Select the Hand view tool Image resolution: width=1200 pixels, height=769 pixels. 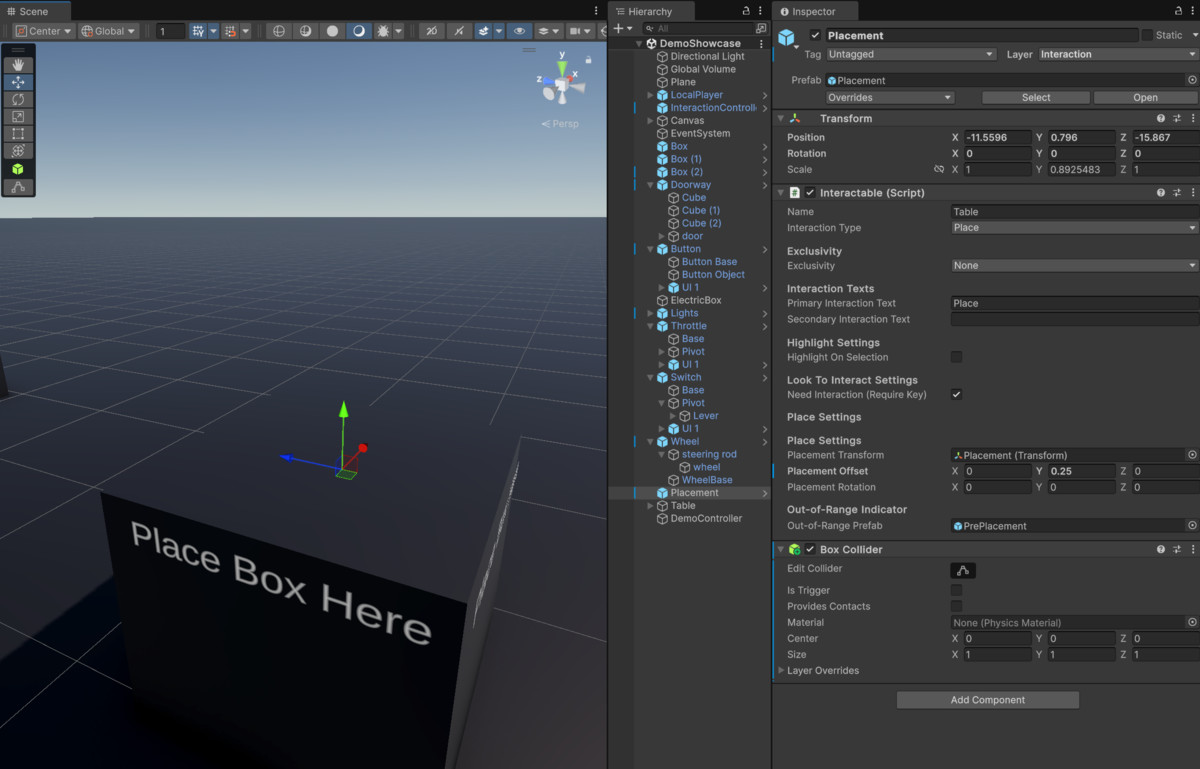coord(18,63)
